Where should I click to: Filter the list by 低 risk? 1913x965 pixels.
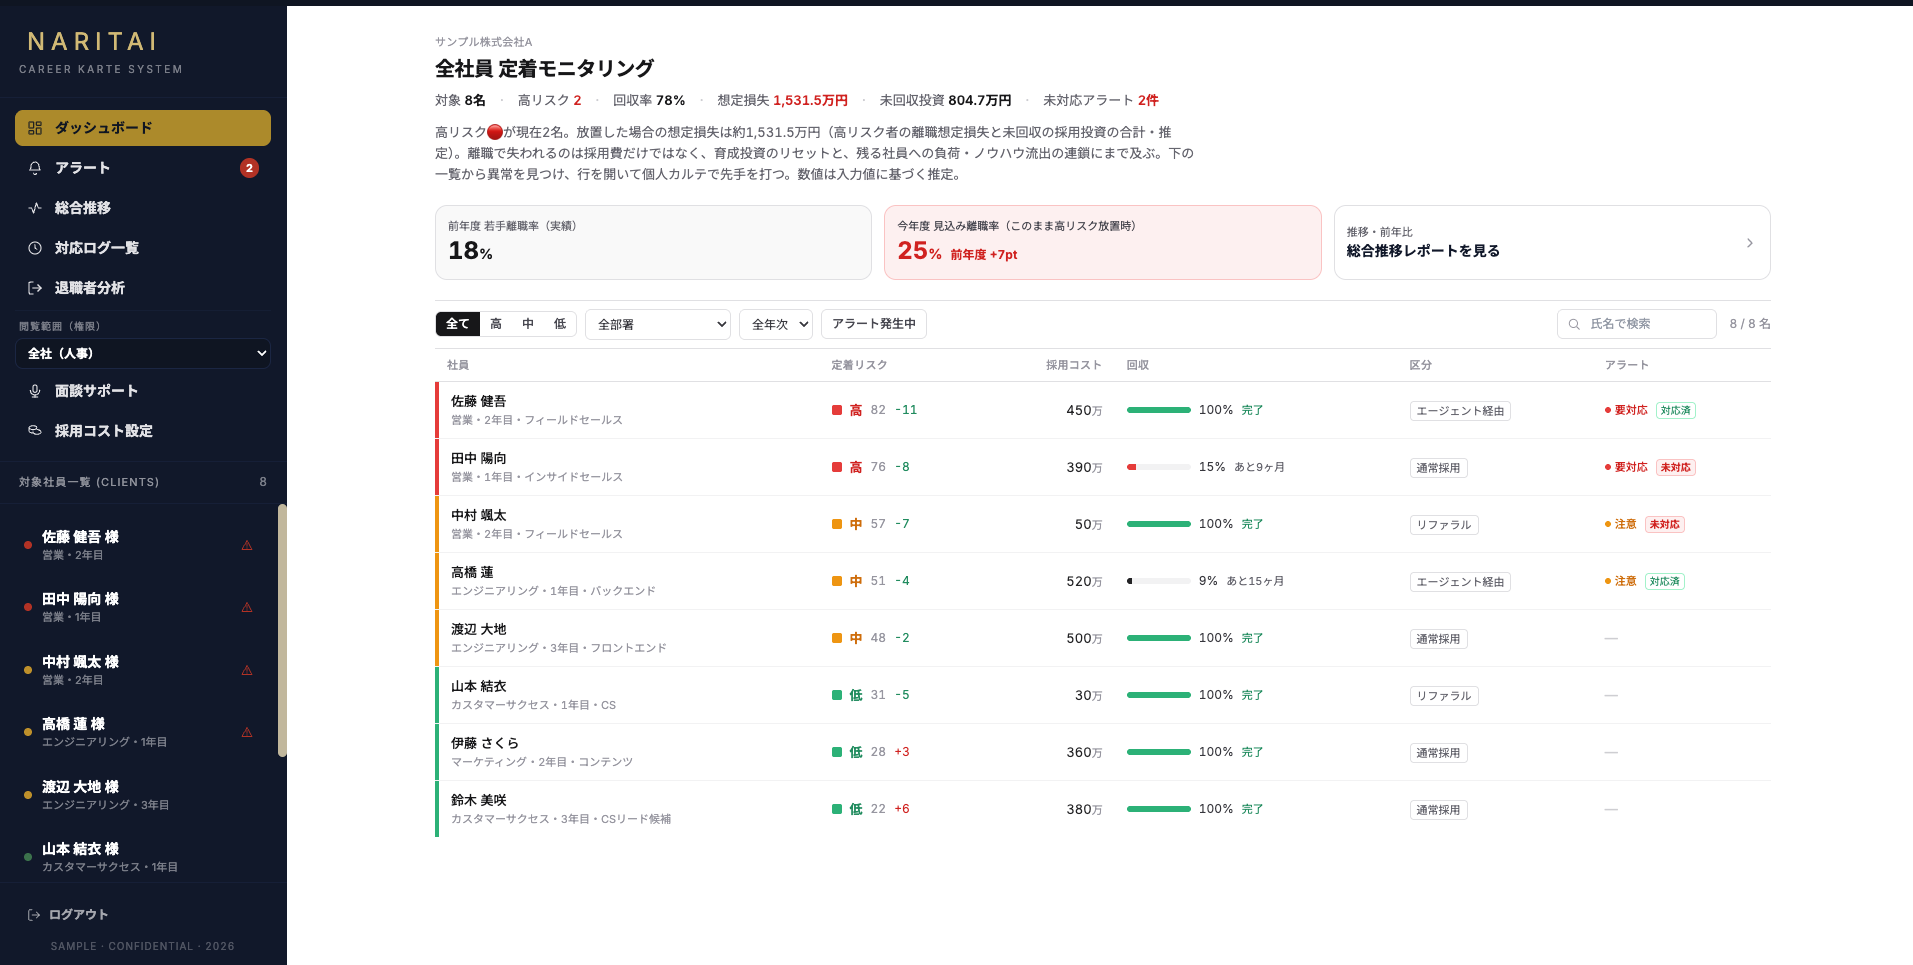560,324
